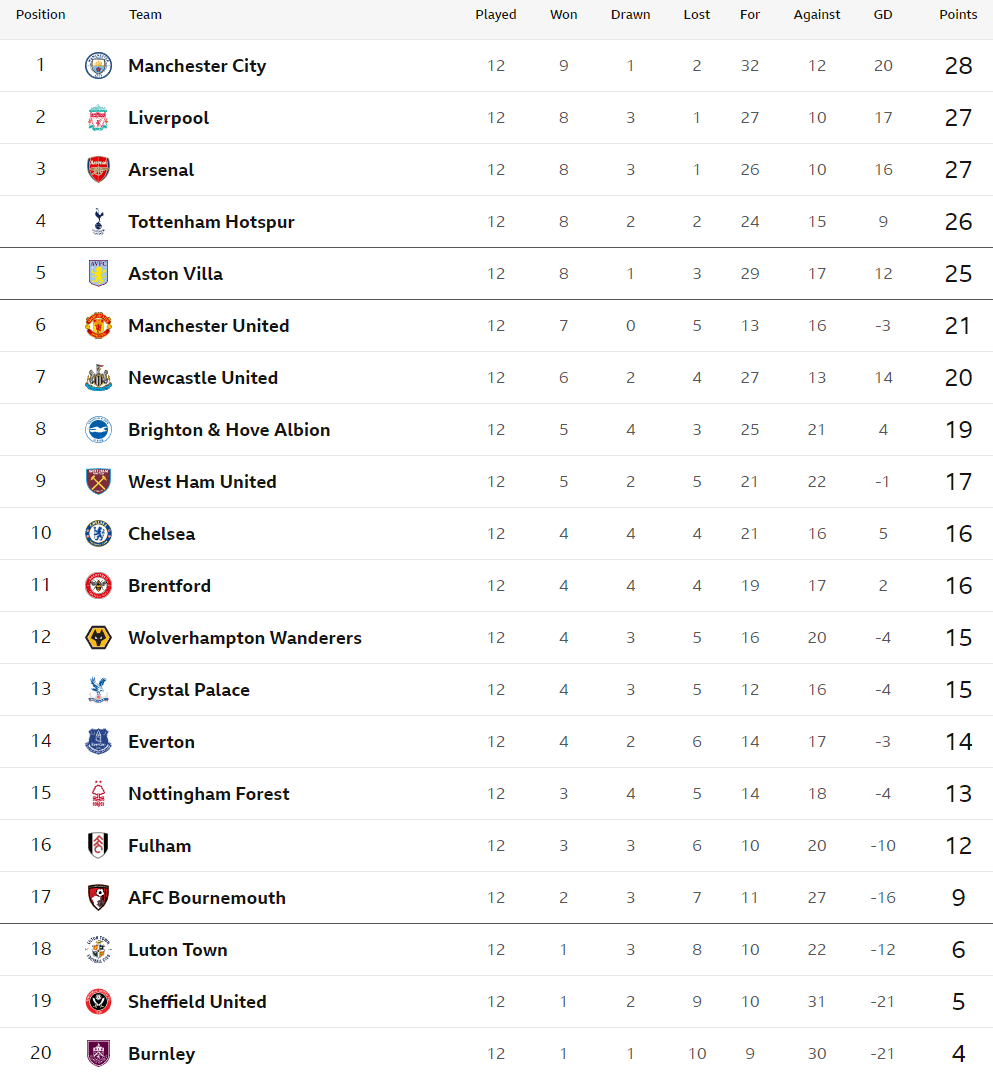The image size is (993, 1083).
Task: Click the Manchester United crest
Action: pos(98,325)
